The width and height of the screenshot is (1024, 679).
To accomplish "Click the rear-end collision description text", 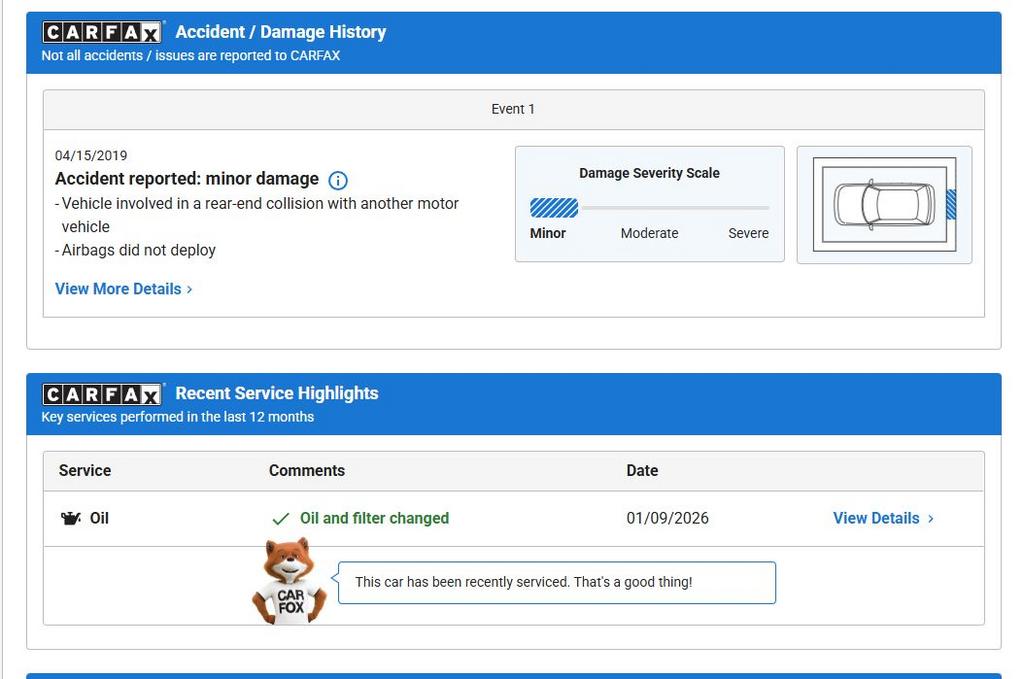I will click(257, 215).
